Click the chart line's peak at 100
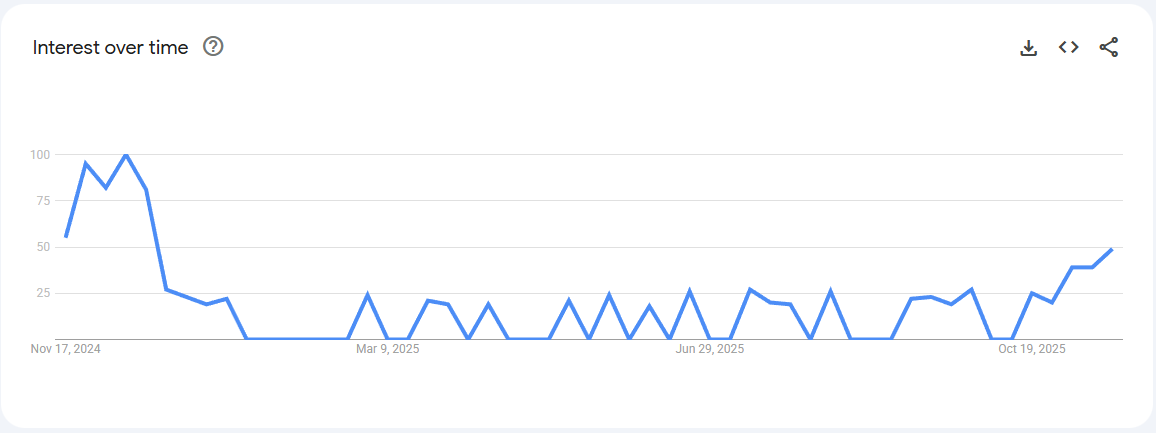 tap(126, 155)
